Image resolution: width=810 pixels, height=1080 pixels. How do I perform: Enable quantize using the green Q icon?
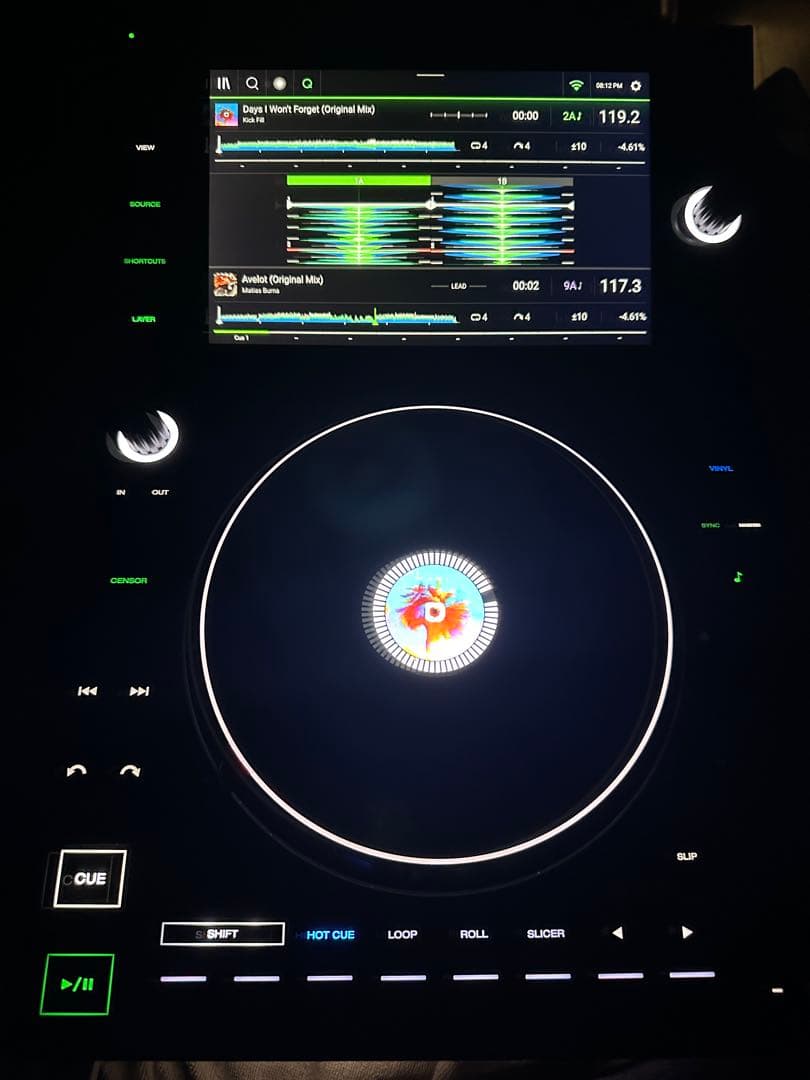[x=307, y=83]
